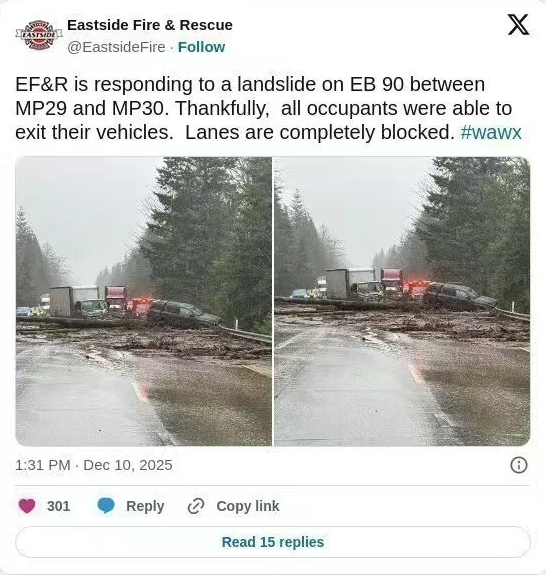
Task: Open the @EastsideFire handle
Action: 116,47
